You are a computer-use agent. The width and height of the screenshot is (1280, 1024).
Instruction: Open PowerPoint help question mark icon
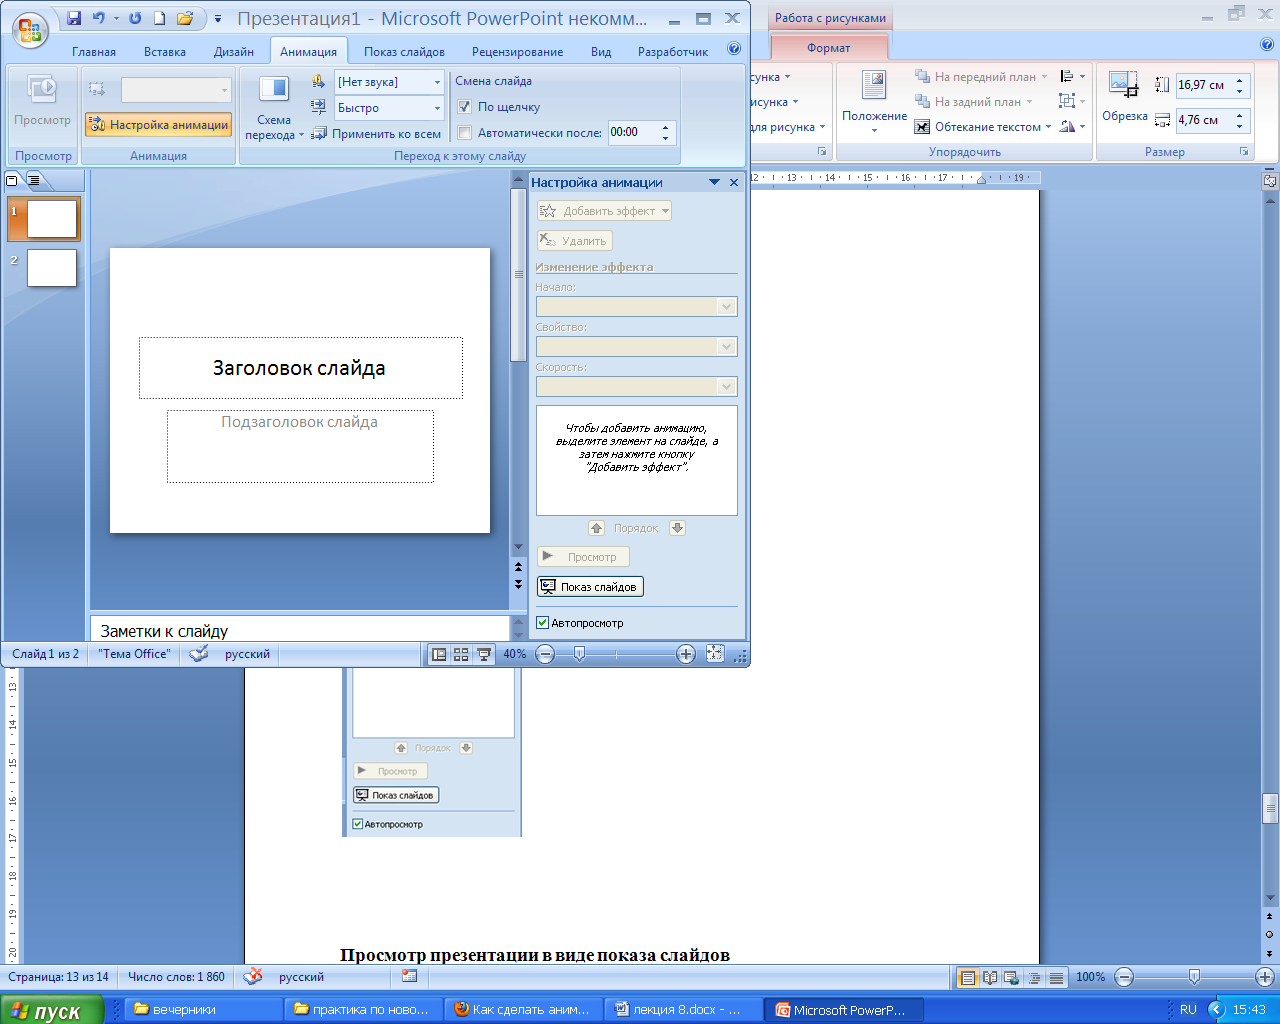[734, 48]
